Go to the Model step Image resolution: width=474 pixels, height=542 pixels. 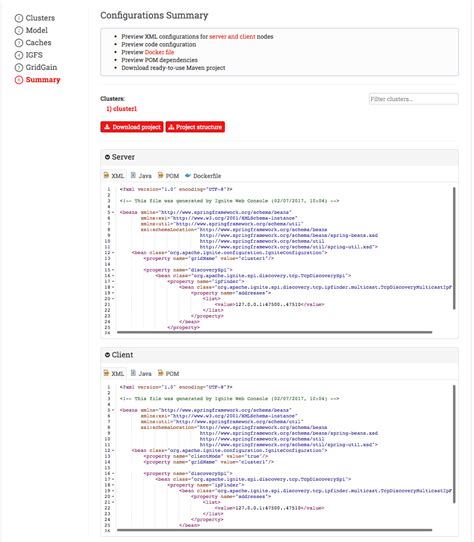pyautogui.click(x=31, y=30)
